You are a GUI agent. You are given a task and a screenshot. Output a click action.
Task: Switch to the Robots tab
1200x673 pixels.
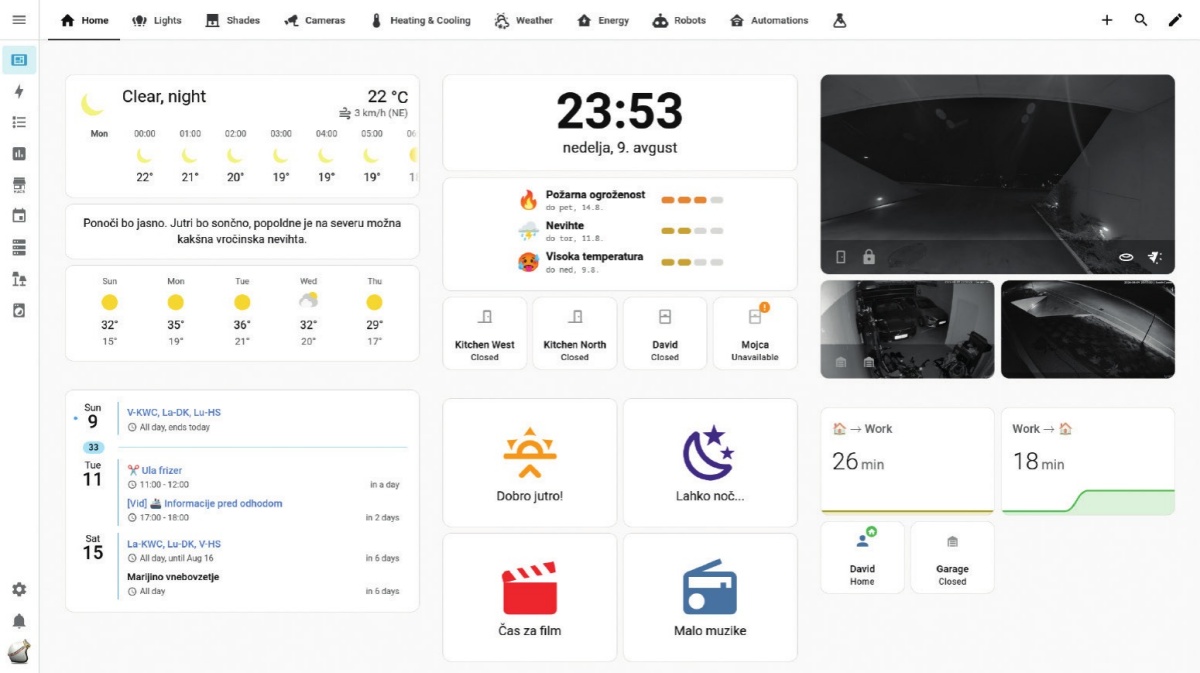(679, 20)
